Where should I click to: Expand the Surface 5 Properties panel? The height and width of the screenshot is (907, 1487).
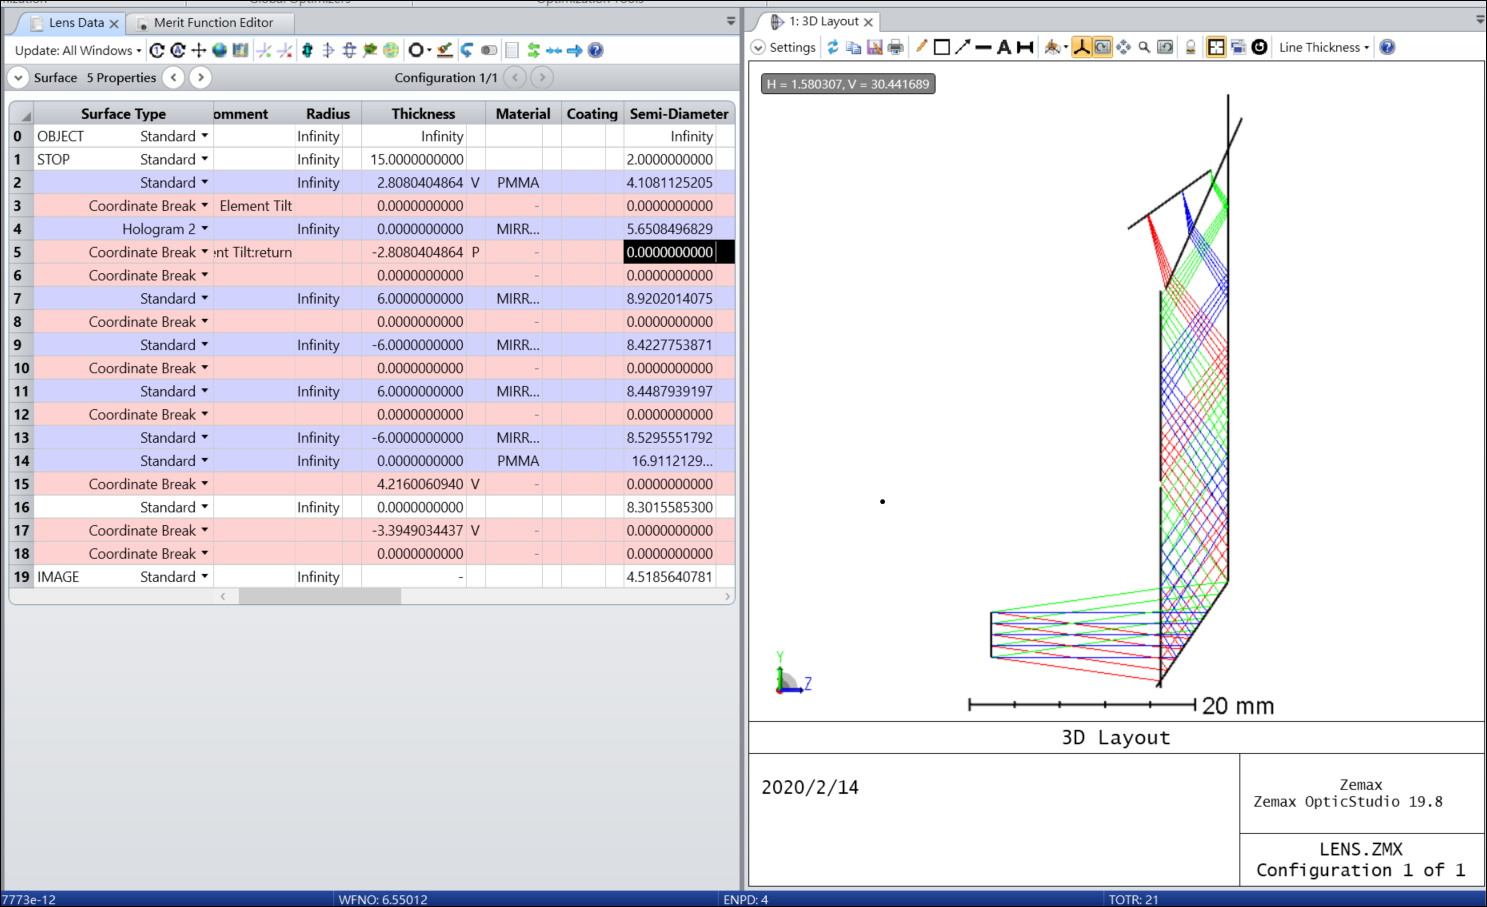tap(18, 77)
